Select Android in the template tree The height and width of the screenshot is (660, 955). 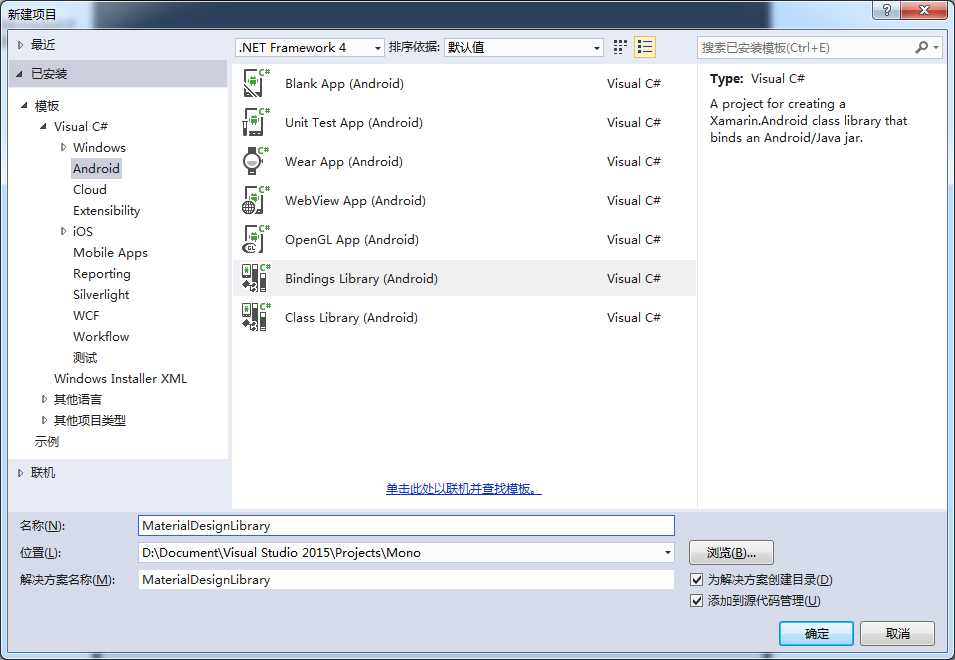click(x=96, y=169)
